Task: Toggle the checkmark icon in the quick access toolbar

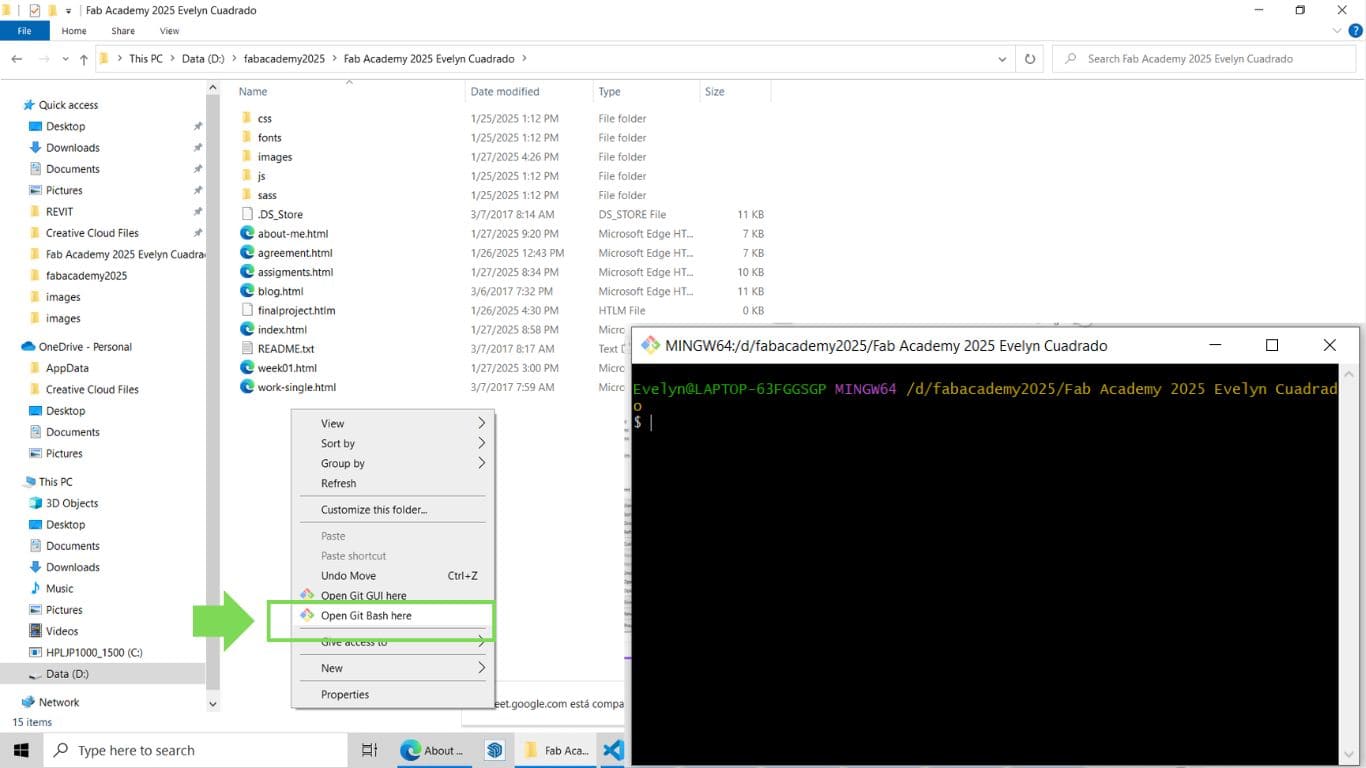Action: point(35,10)
